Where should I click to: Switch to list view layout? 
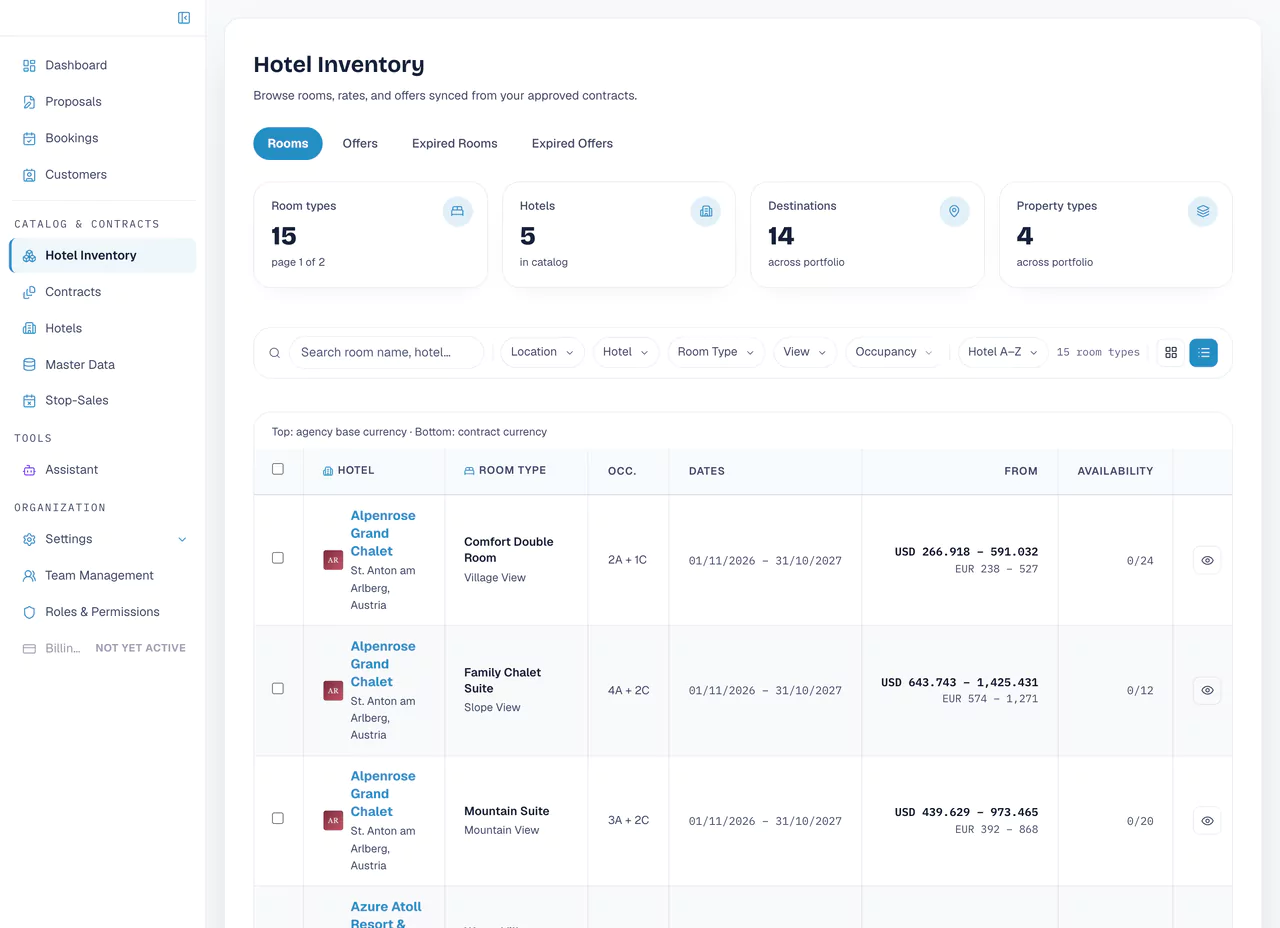[x=1203, y=352]
